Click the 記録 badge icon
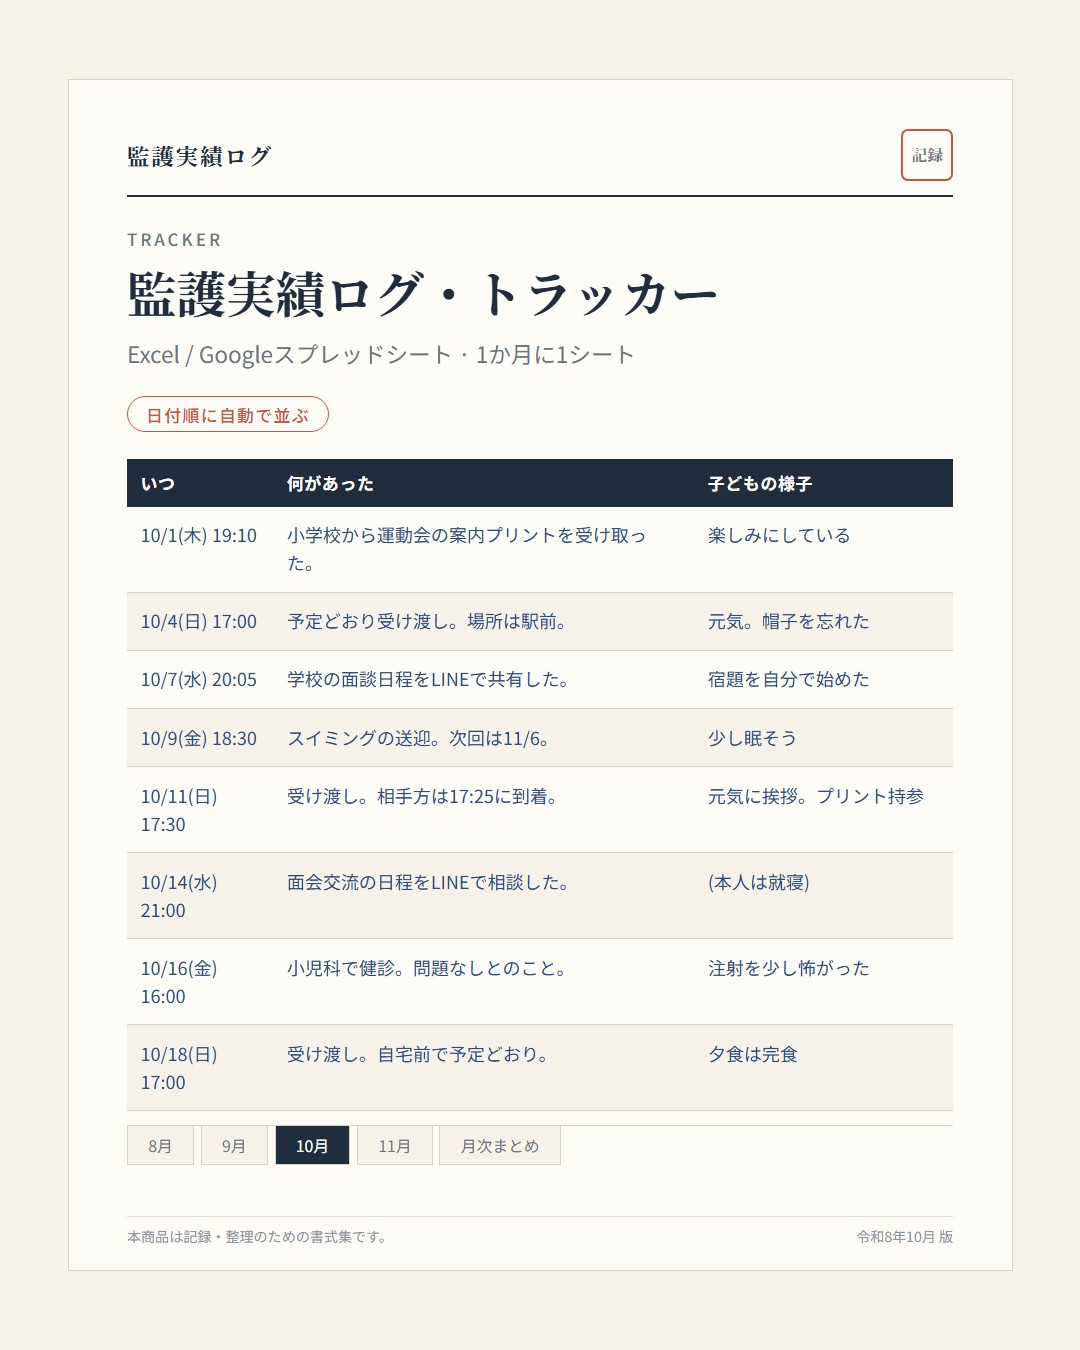Image resolution: width=1080 pixels, height=1350 pixels. coord(926,155)
